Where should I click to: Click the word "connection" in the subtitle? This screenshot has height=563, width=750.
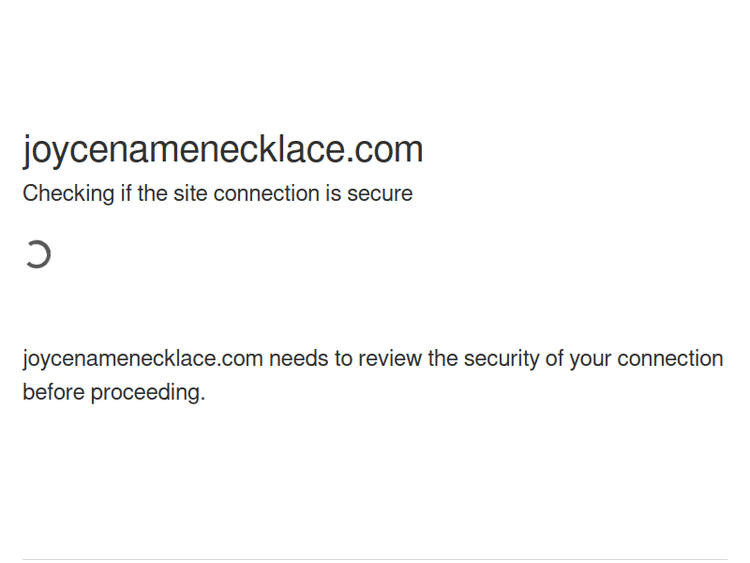coord(265,194)
